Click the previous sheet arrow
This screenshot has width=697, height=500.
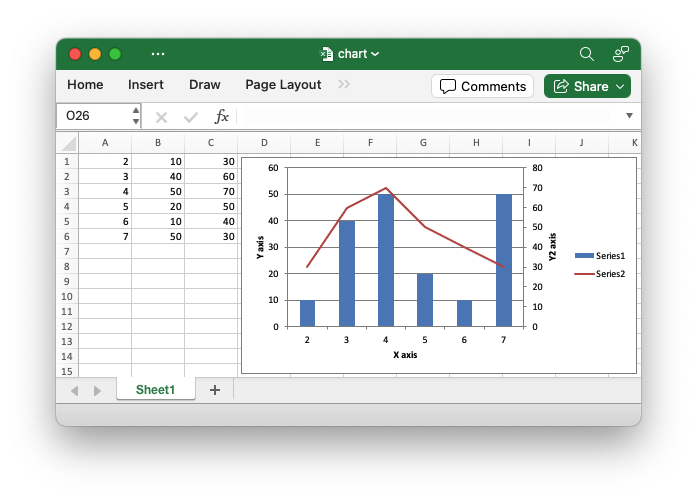point(75,390)
